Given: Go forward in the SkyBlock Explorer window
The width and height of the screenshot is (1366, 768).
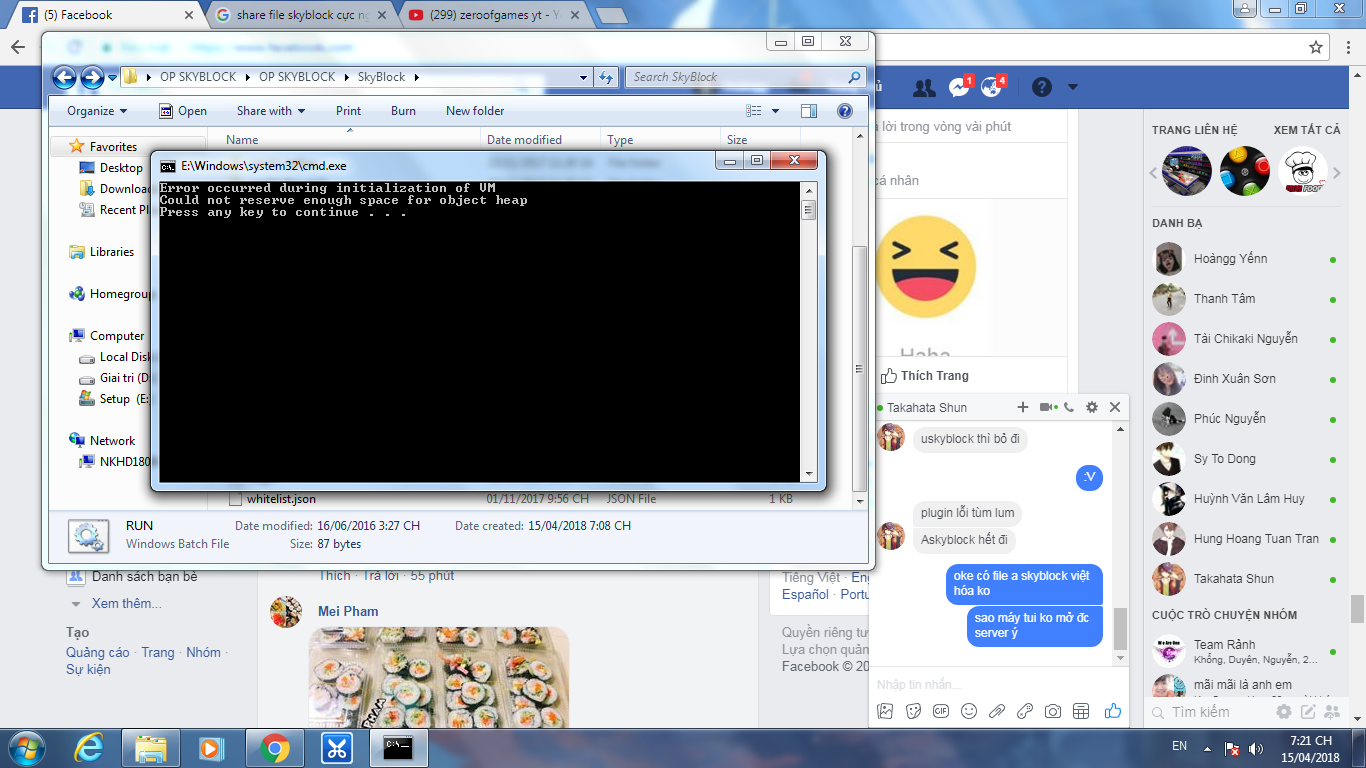Looking at the screenshot, I should pyautogui.click(x=92, y=77).
